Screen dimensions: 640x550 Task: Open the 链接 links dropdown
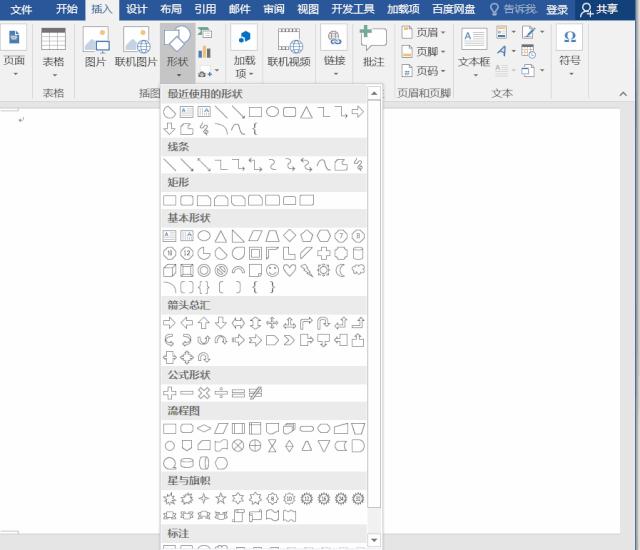point(334,51)
